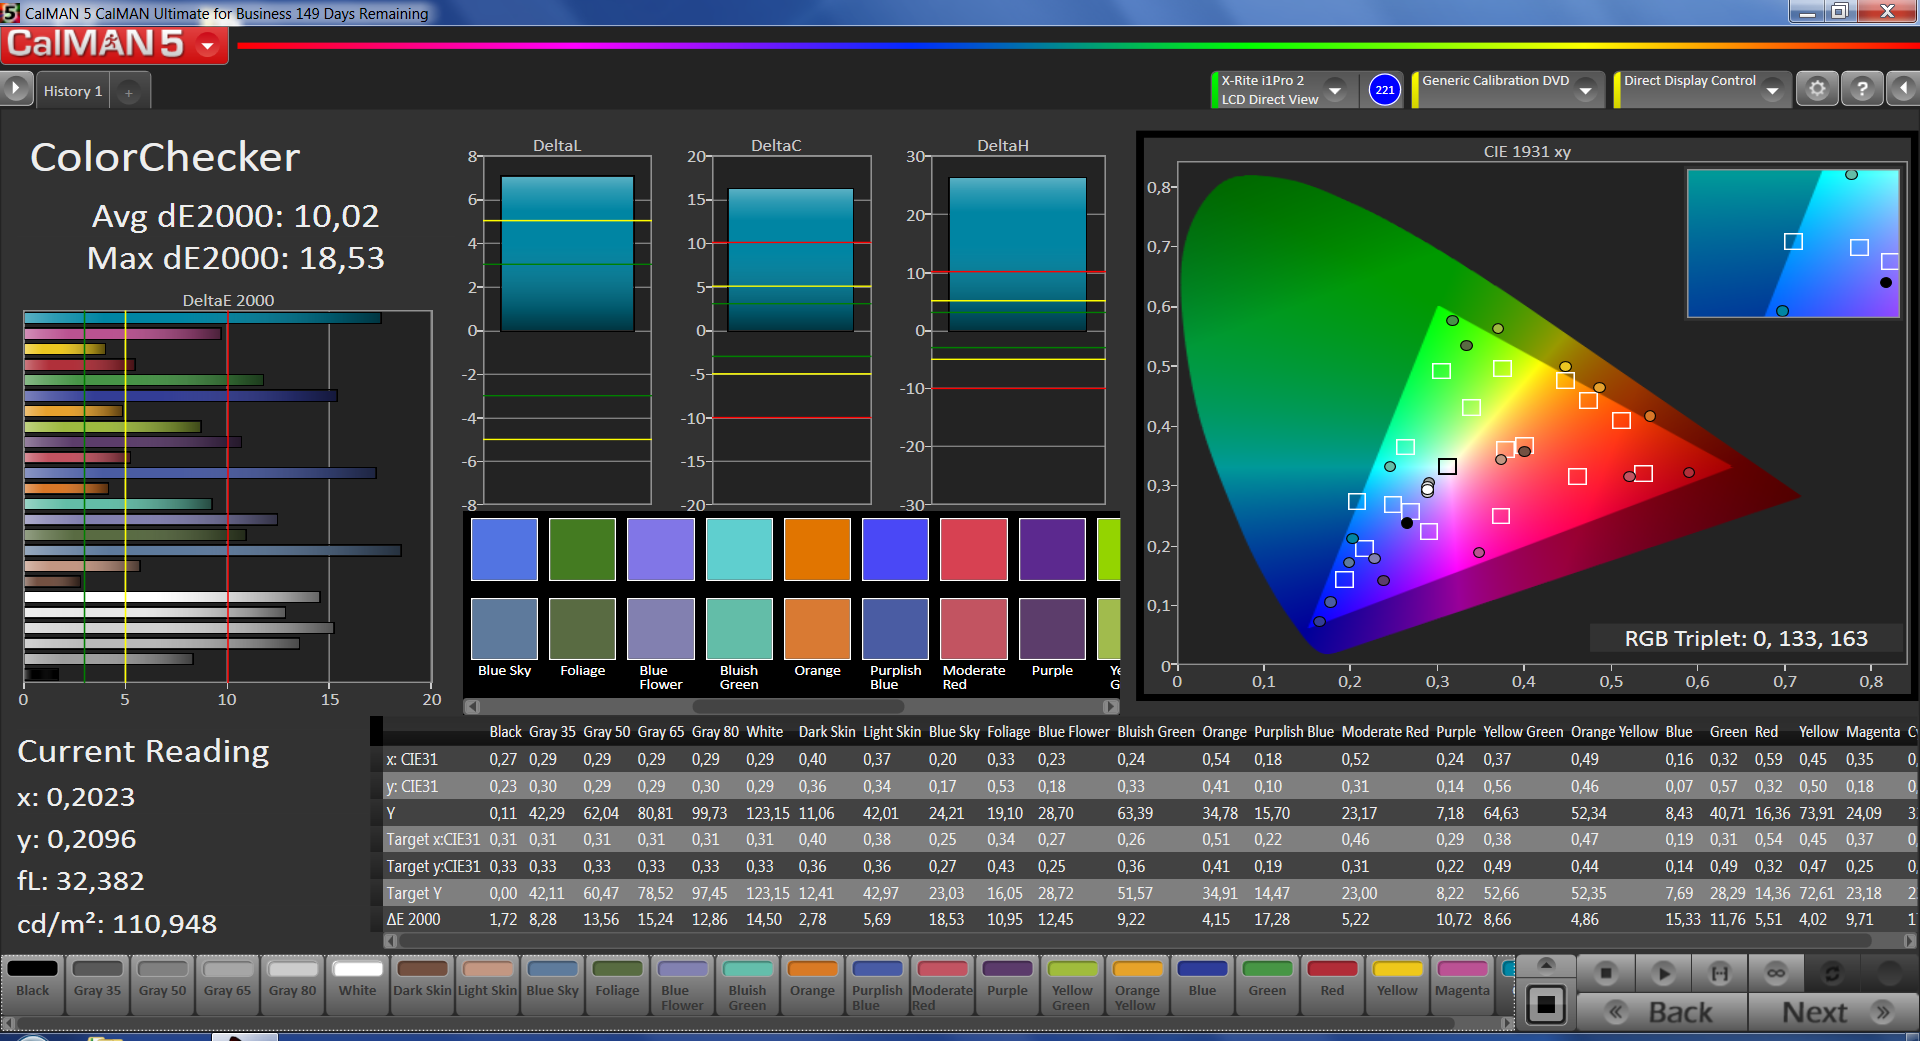This screenshot has height=1041, width=1920.
Task: Select the Blue pattern button
Action: click(x=1203, y=985)
